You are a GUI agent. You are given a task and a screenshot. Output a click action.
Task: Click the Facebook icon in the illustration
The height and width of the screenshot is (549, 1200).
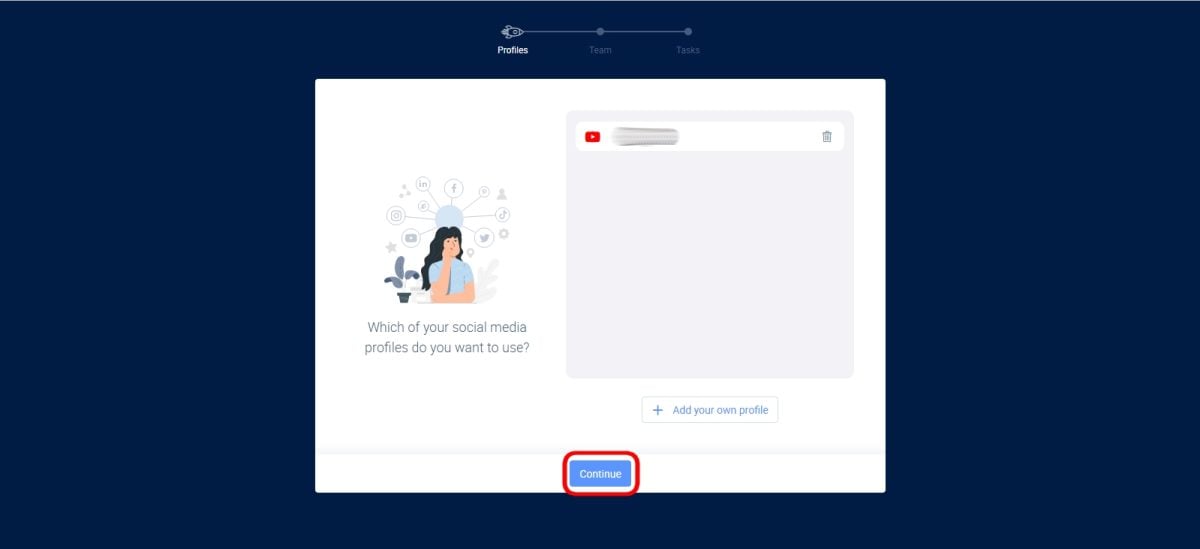tap(453, 188)
